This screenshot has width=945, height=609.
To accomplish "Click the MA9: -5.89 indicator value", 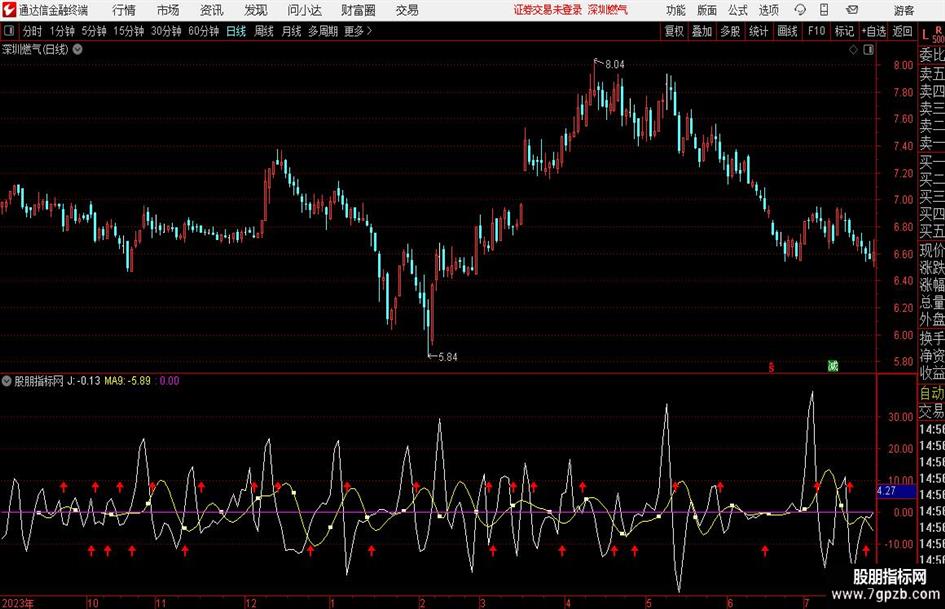I will [127, 380].
